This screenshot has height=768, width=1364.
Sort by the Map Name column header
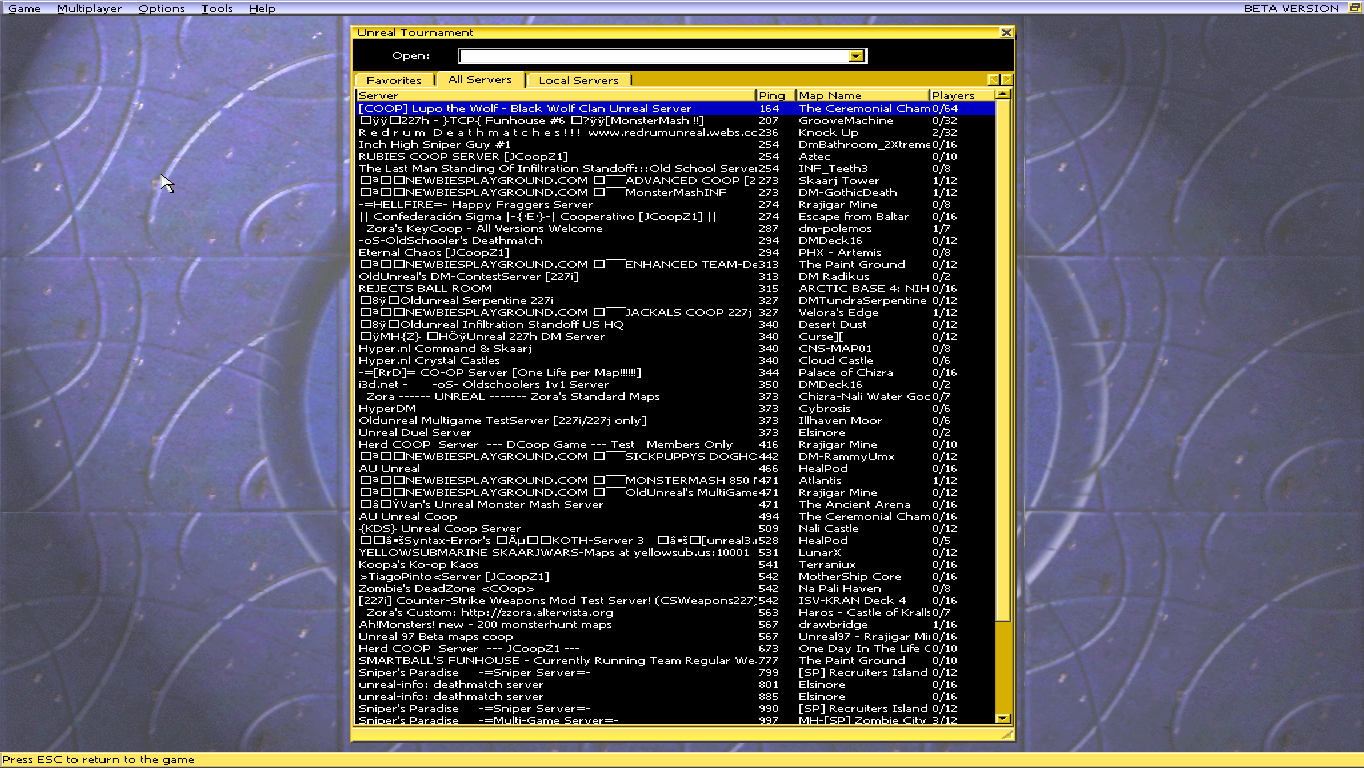click(863, 95)
